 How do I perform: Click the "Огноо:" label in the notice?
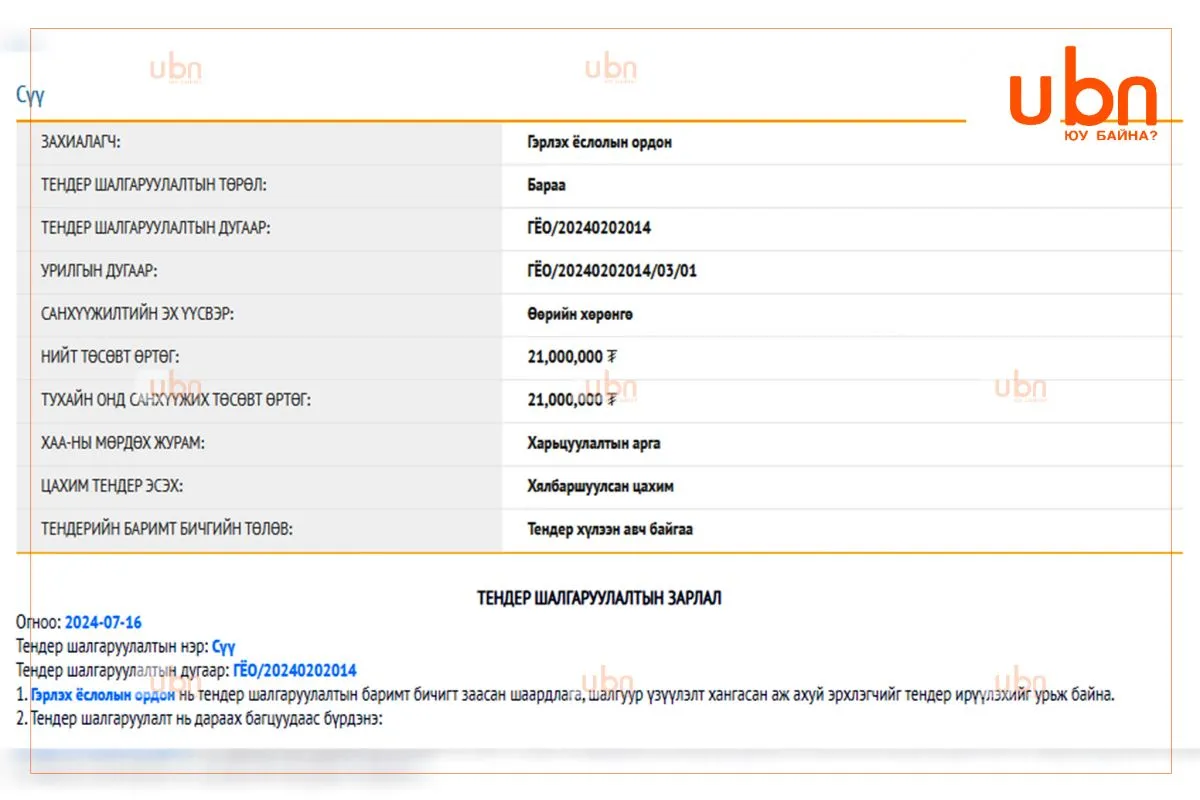(x=39, y=622)
